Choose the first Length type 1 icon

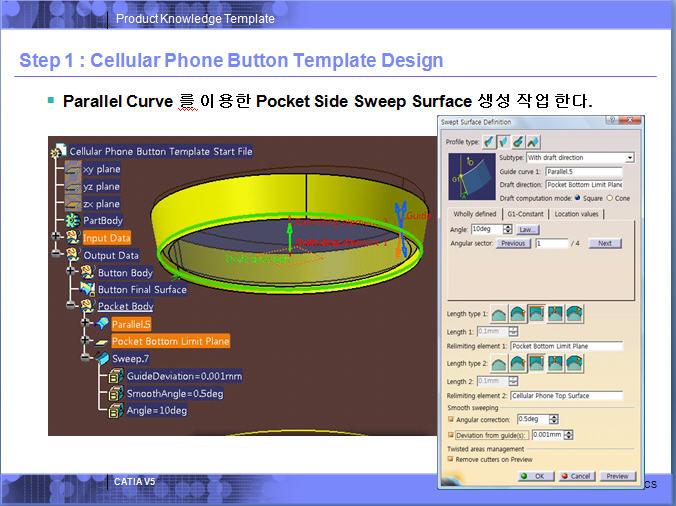point(500,314)
